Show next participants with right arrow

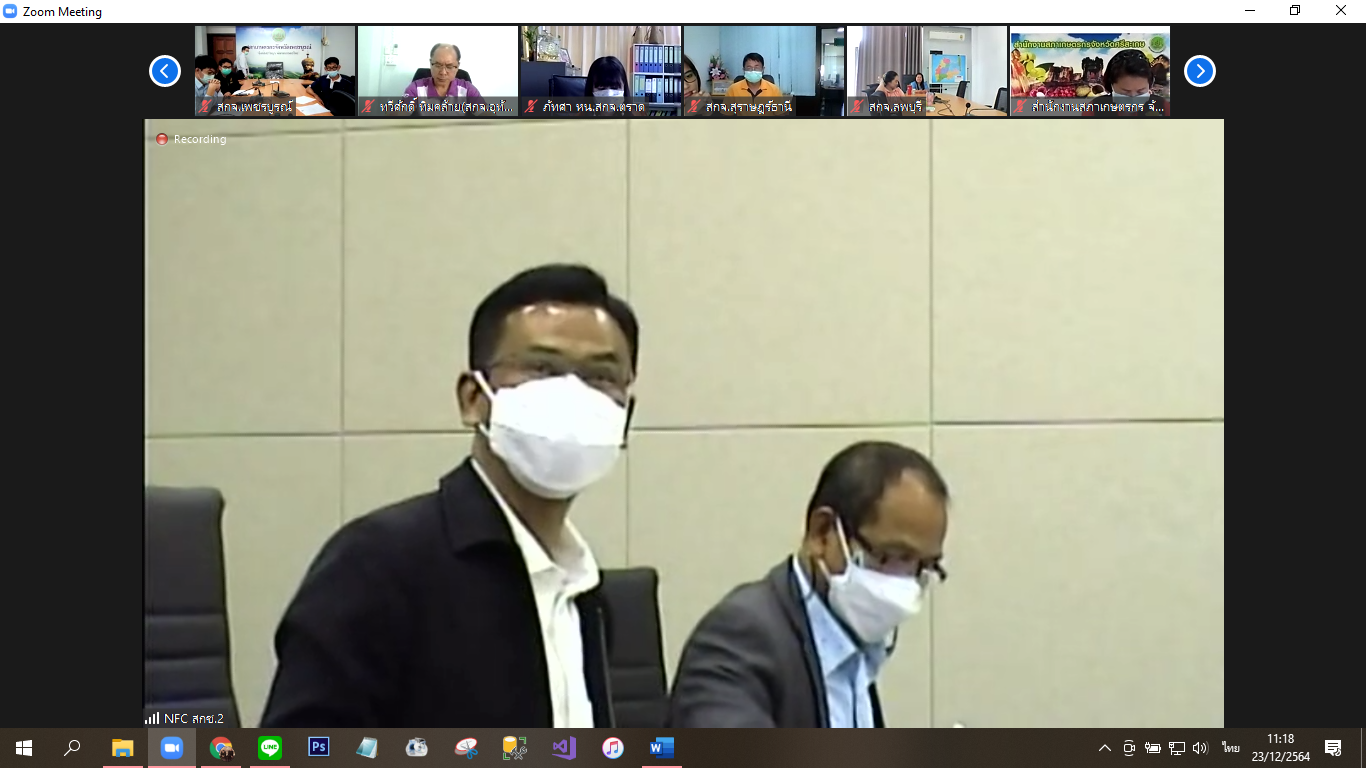pyautogui.click(x=1200, y=71)
